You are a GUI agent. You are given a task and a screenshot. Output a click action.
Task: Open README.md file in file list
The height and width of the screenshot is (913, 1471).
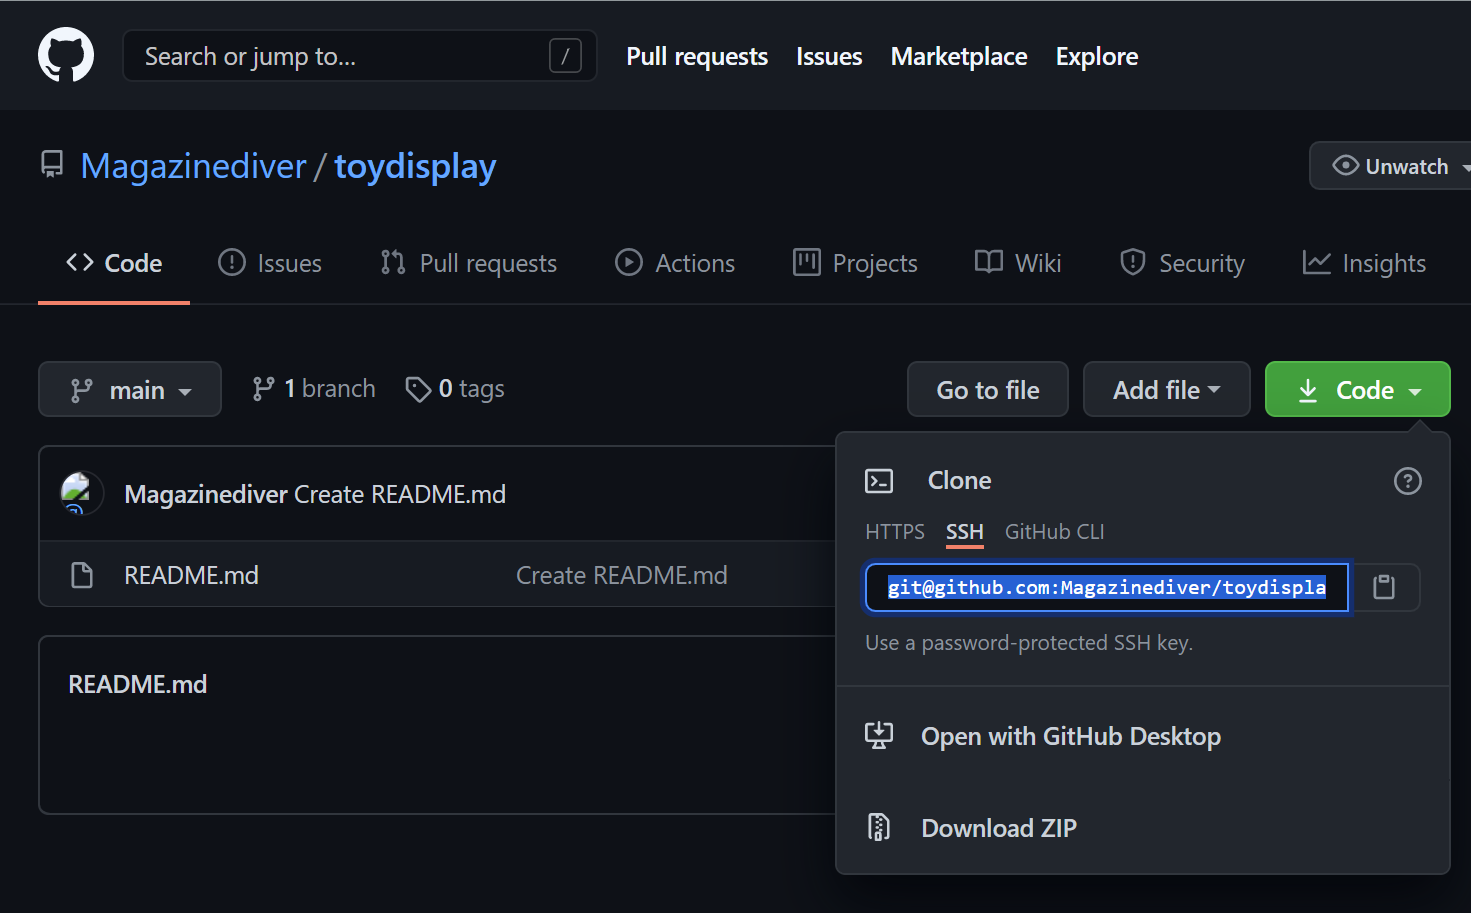coord(191,575)
